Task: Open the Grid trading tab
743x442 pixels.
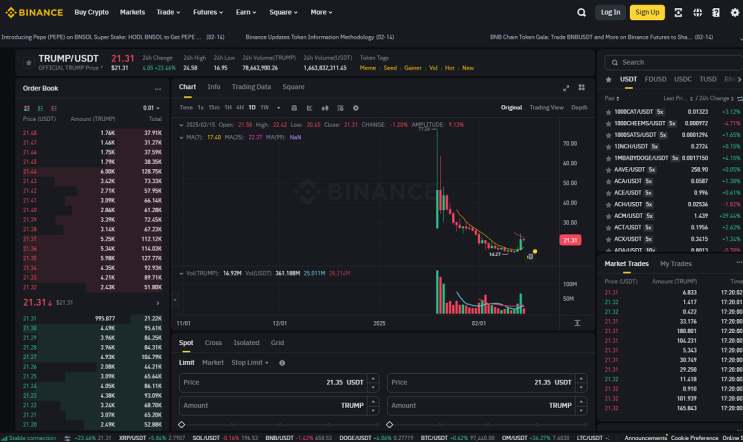Action: coord(277,343)
